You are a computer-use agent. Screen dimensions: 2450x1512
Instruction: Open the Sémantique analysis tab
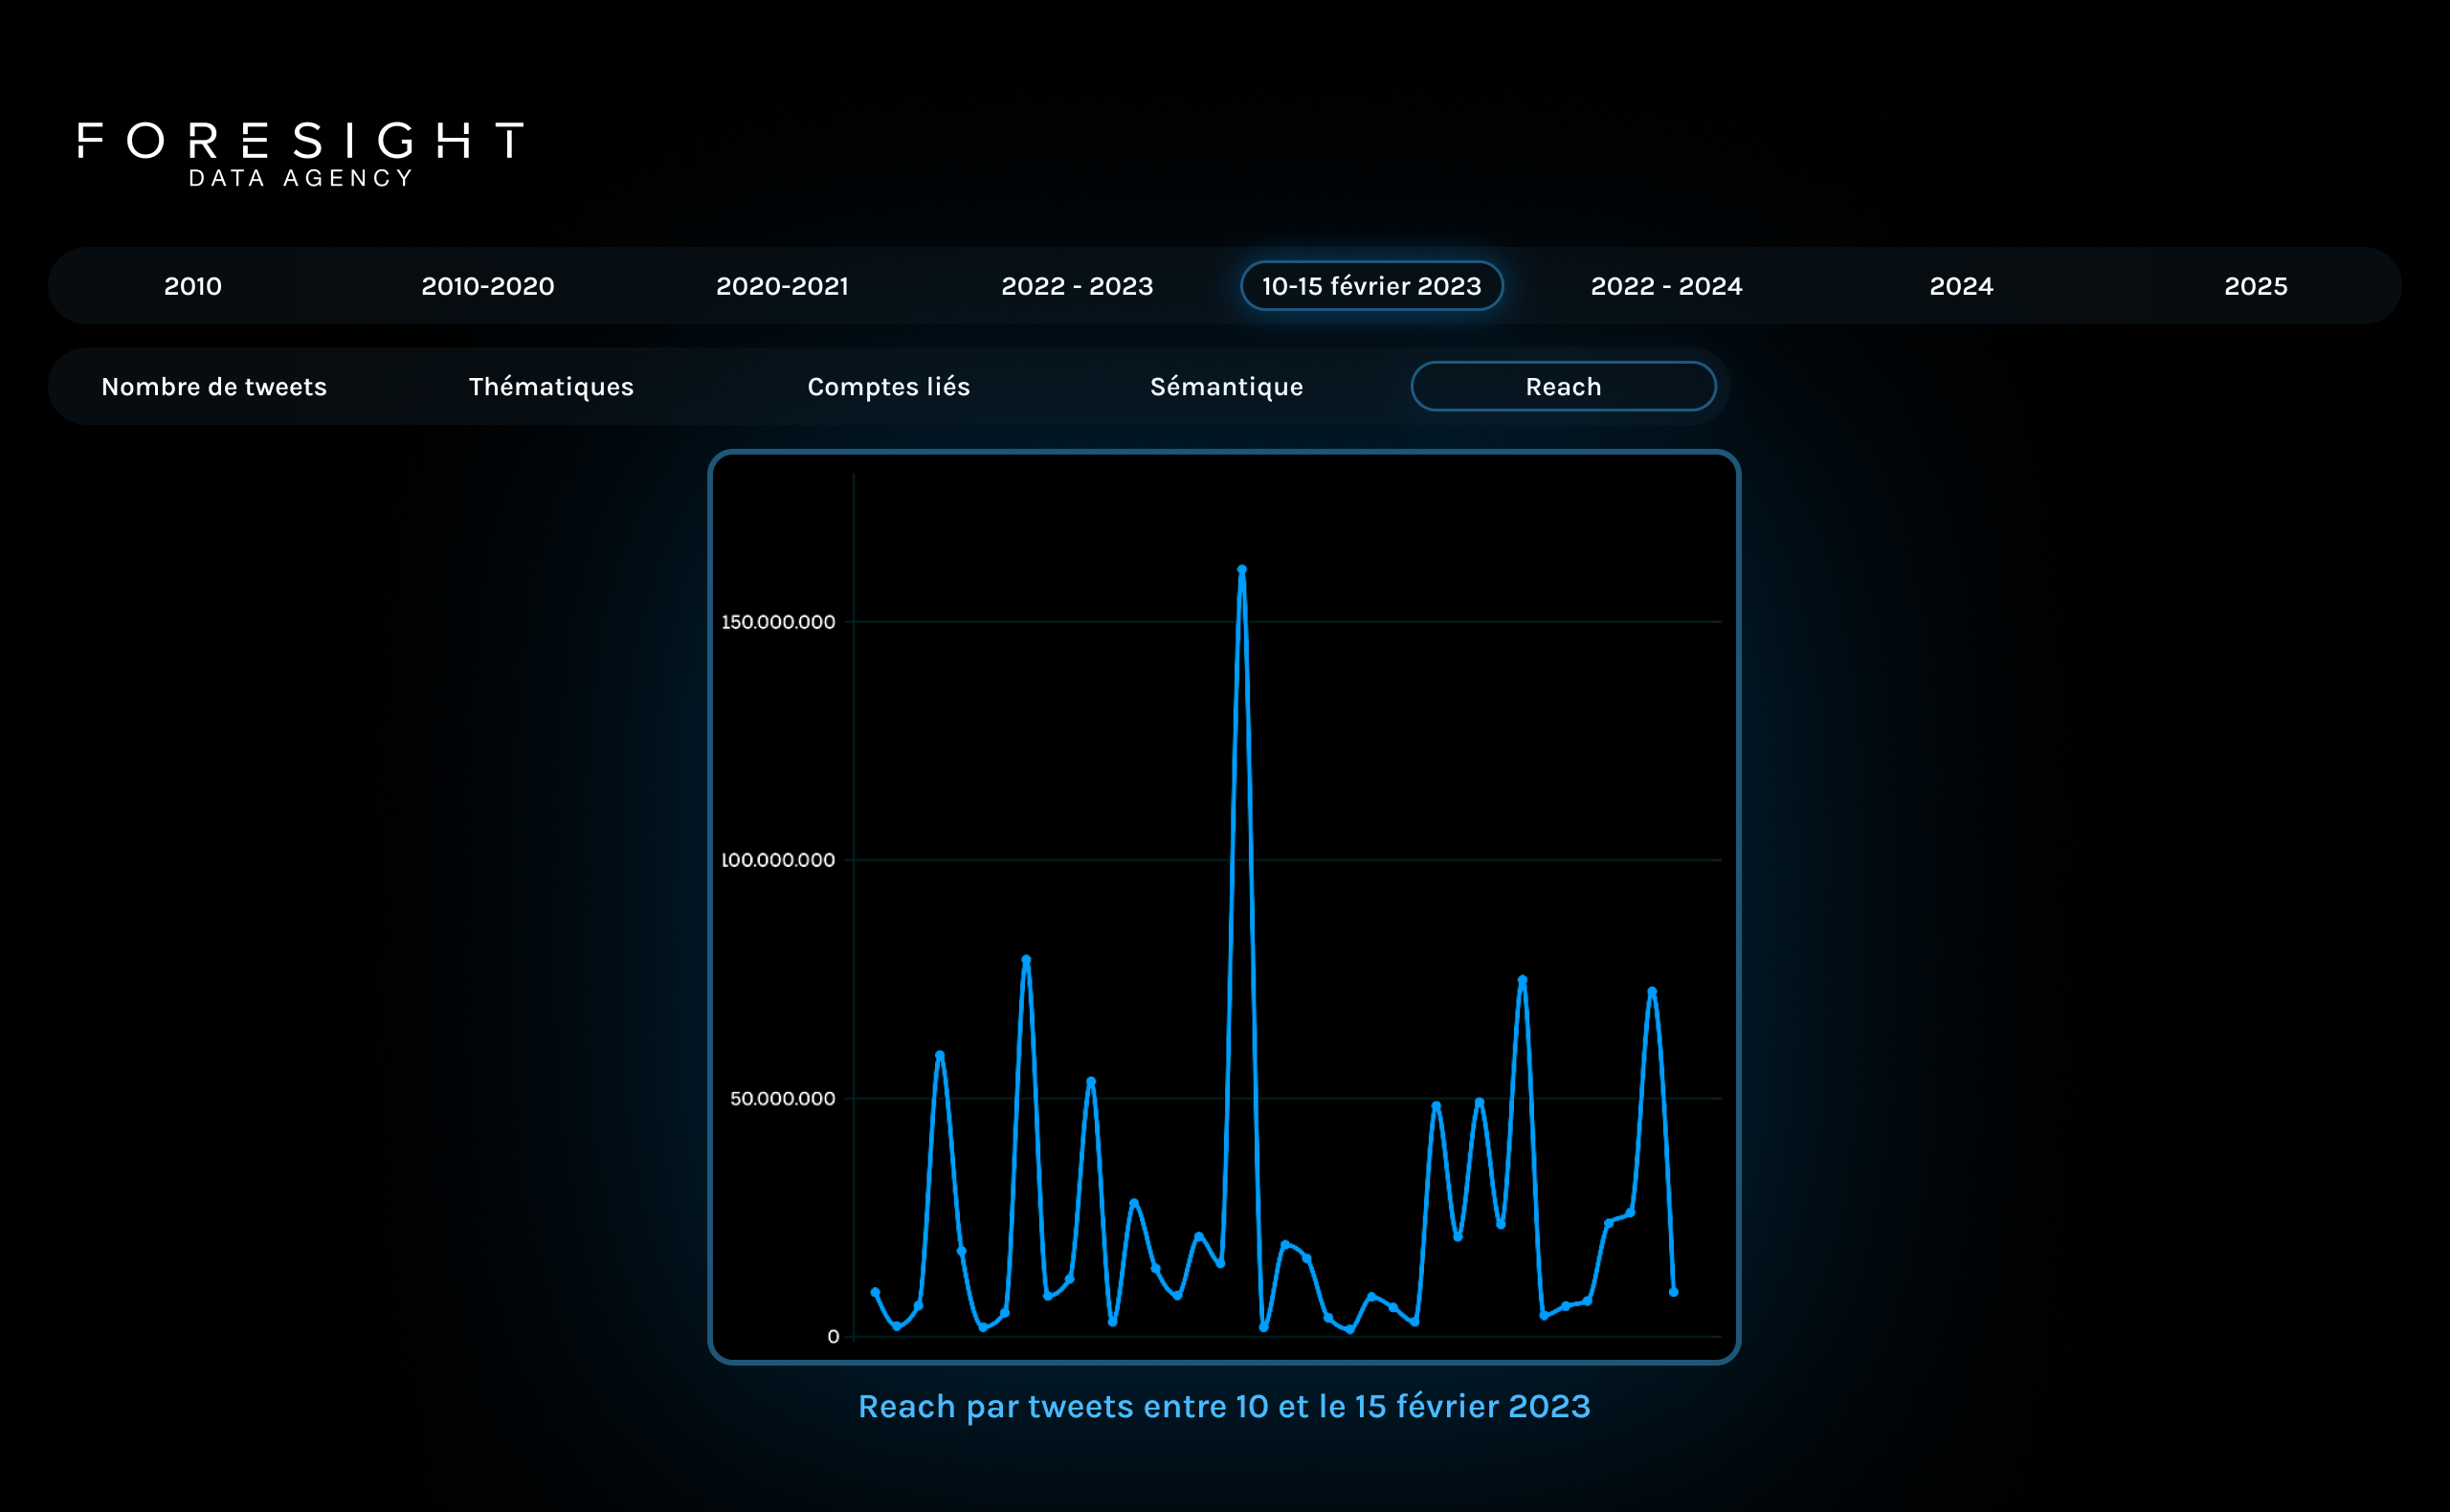1226,387
